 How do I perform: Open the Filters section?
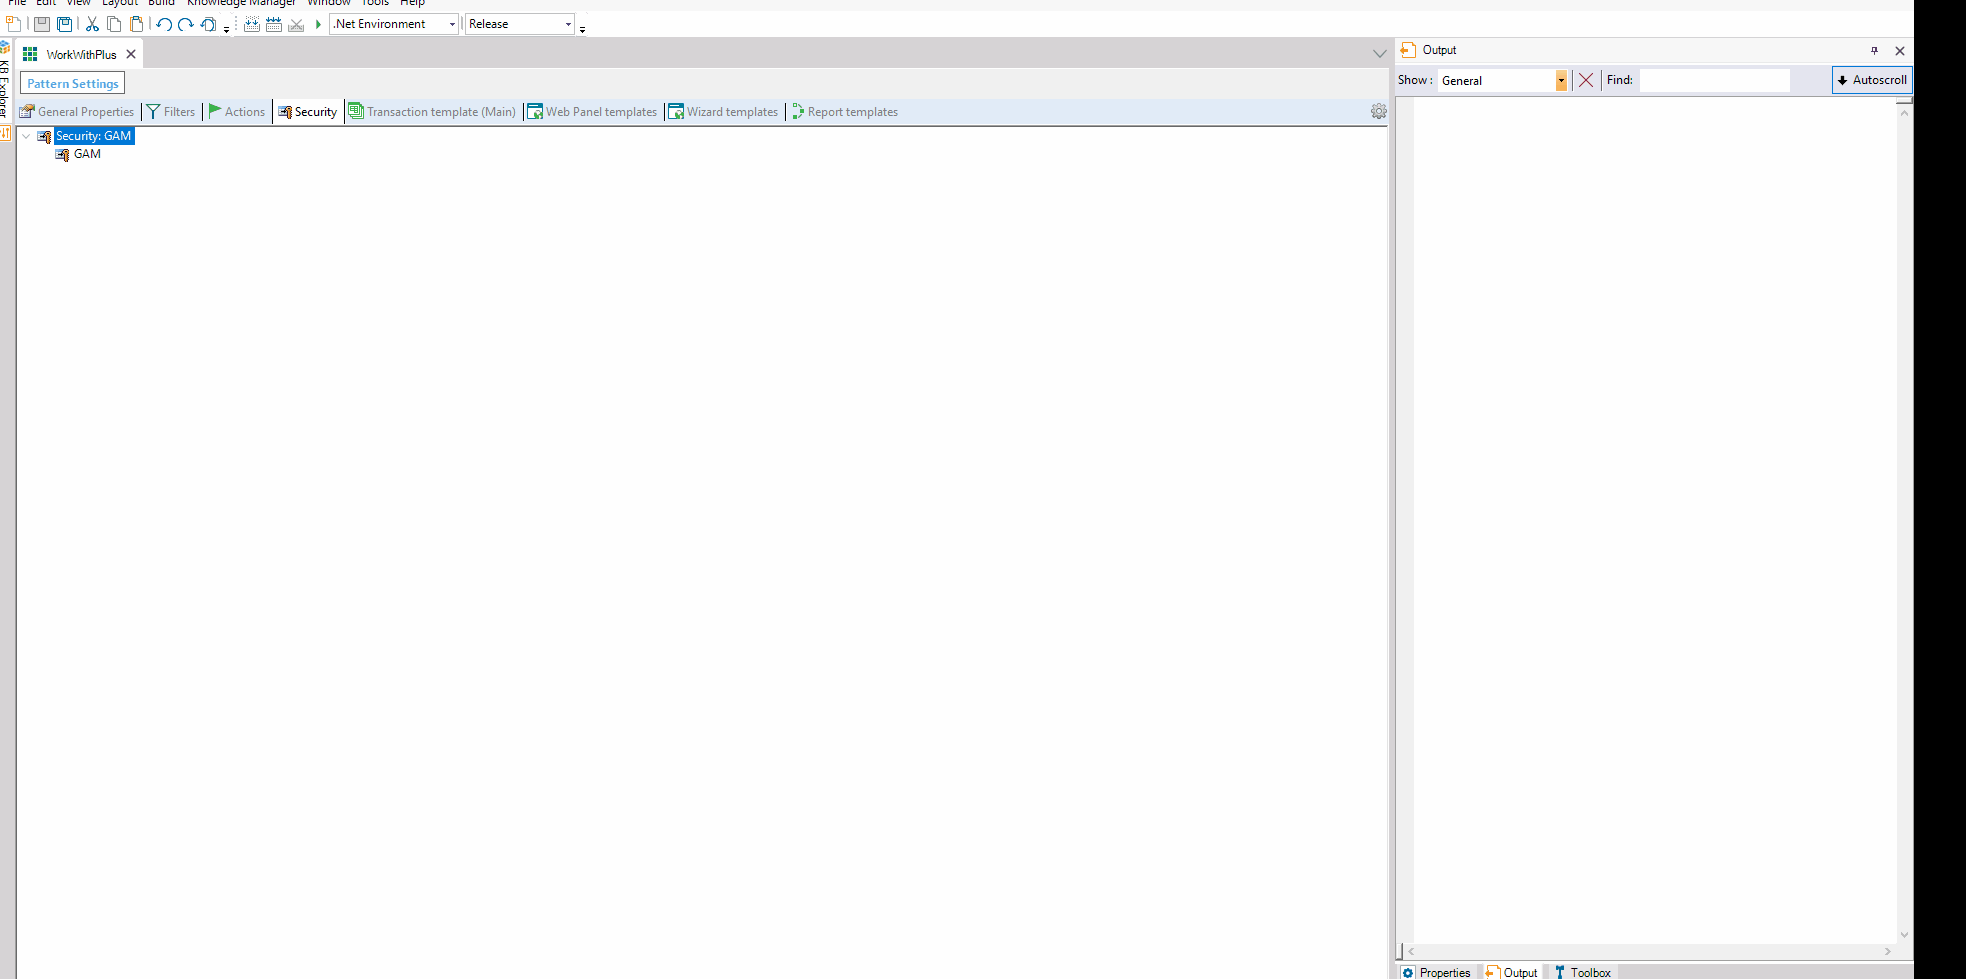(171, 112)
